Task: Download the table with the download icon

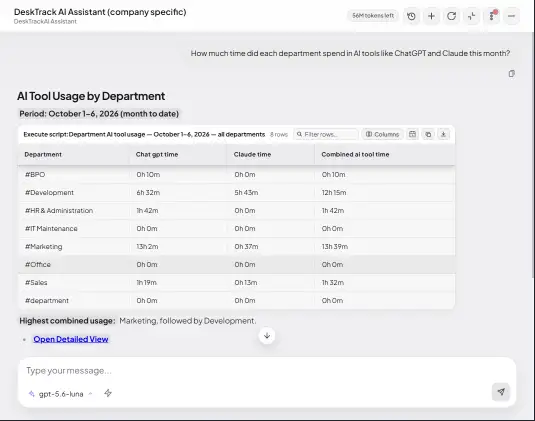Action: coord(444,134)
